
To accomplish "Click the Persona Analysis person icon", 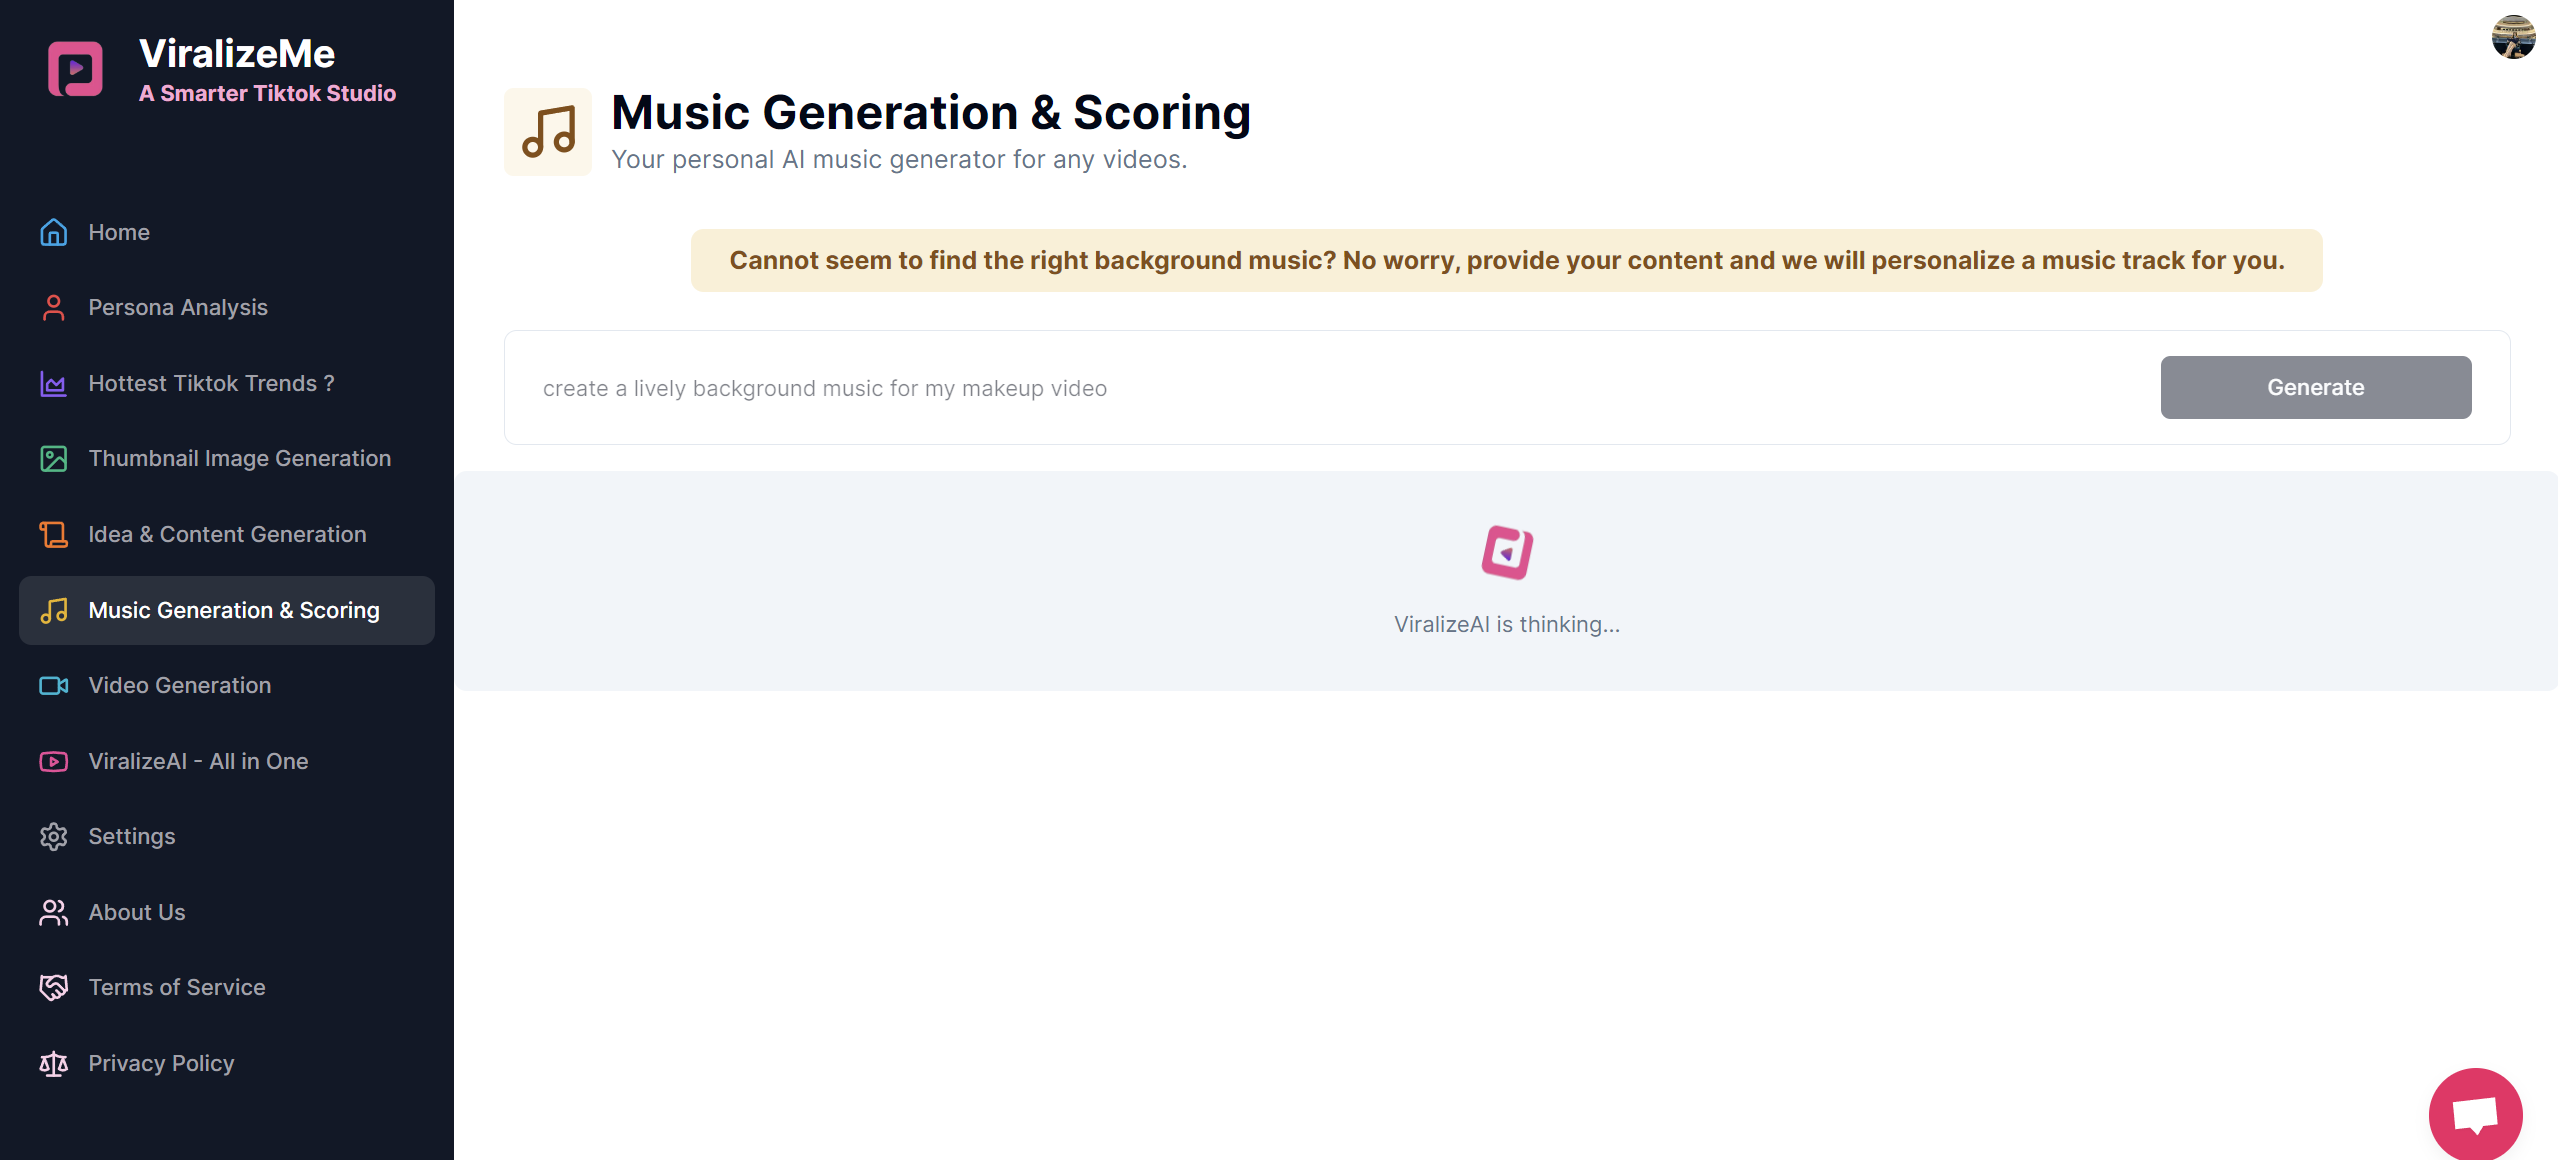I will 54,308.
